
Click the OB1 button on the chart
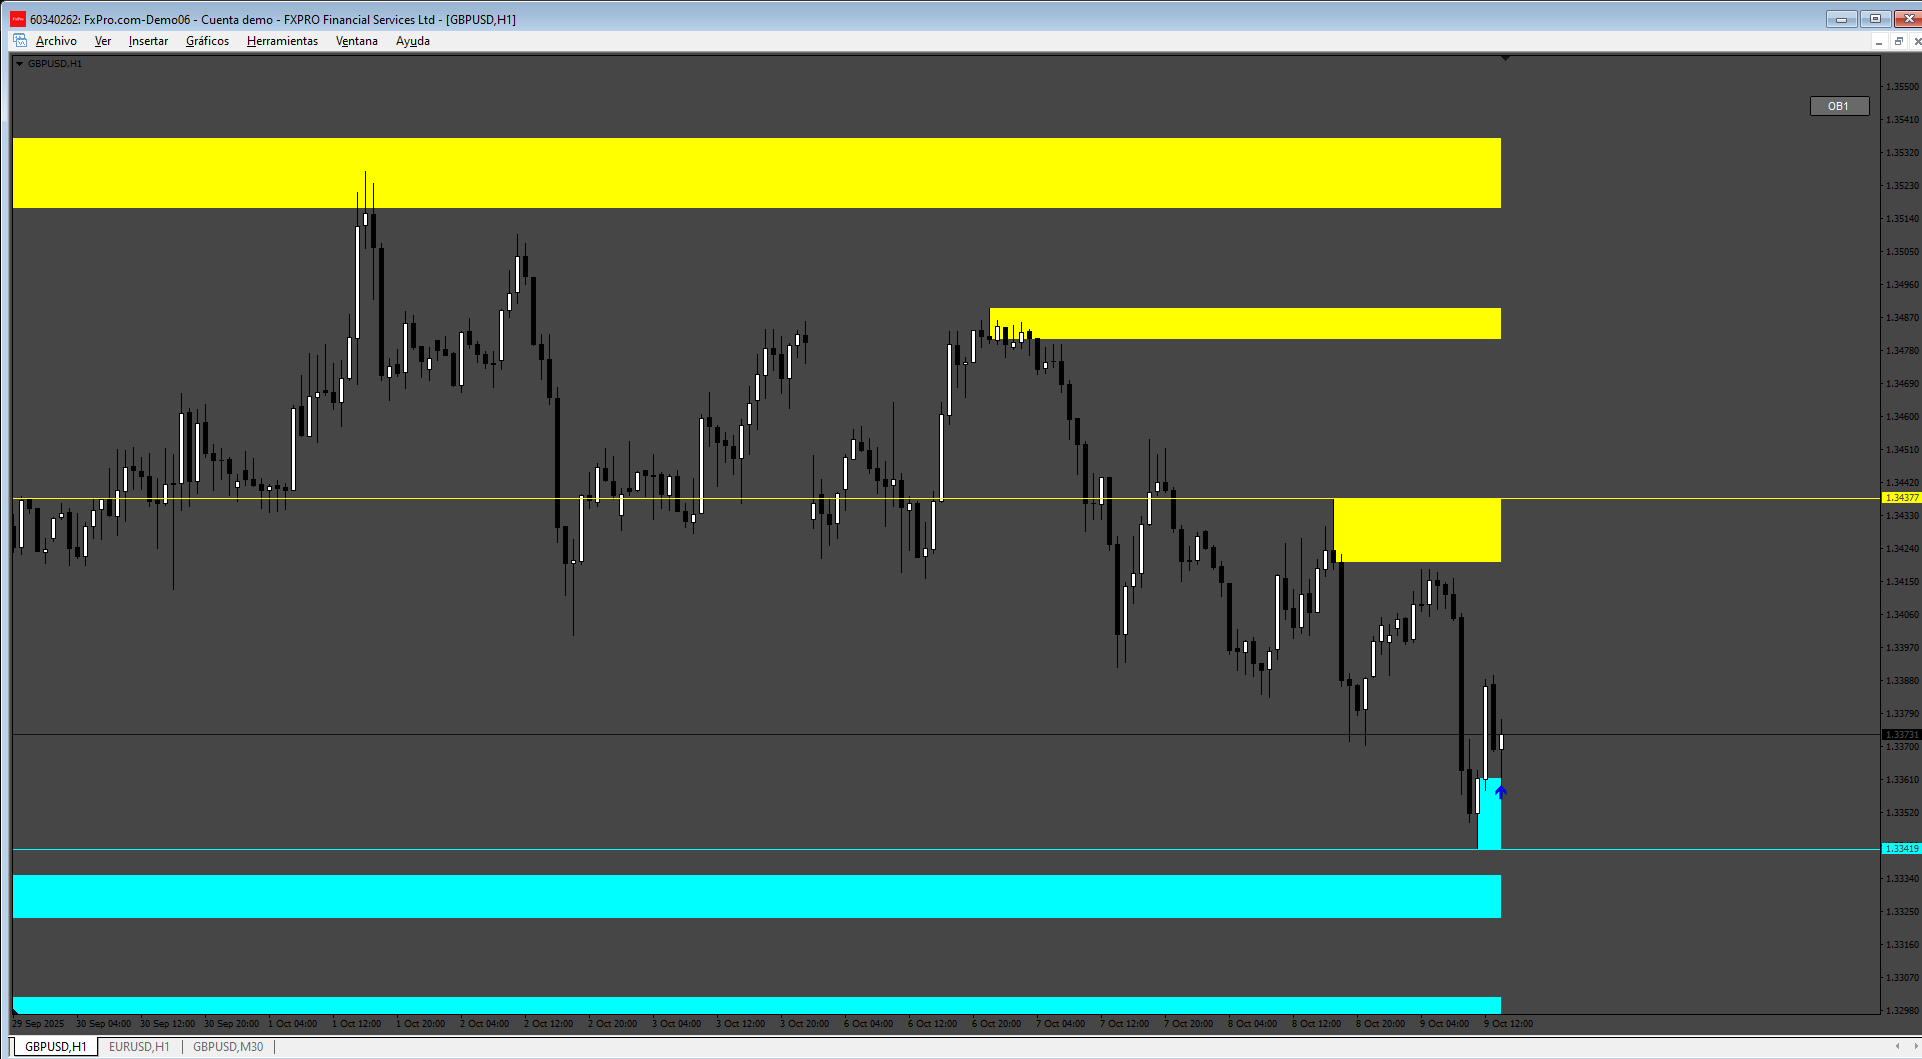tap(1839, 106)
